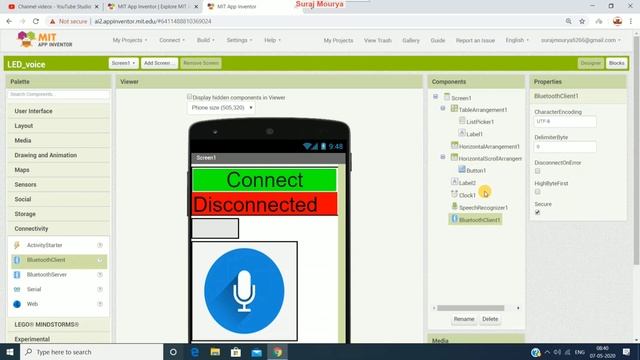This screenshot has width=640, height=360.
Task: Open the English language dropdown
Action: [517, 40]
